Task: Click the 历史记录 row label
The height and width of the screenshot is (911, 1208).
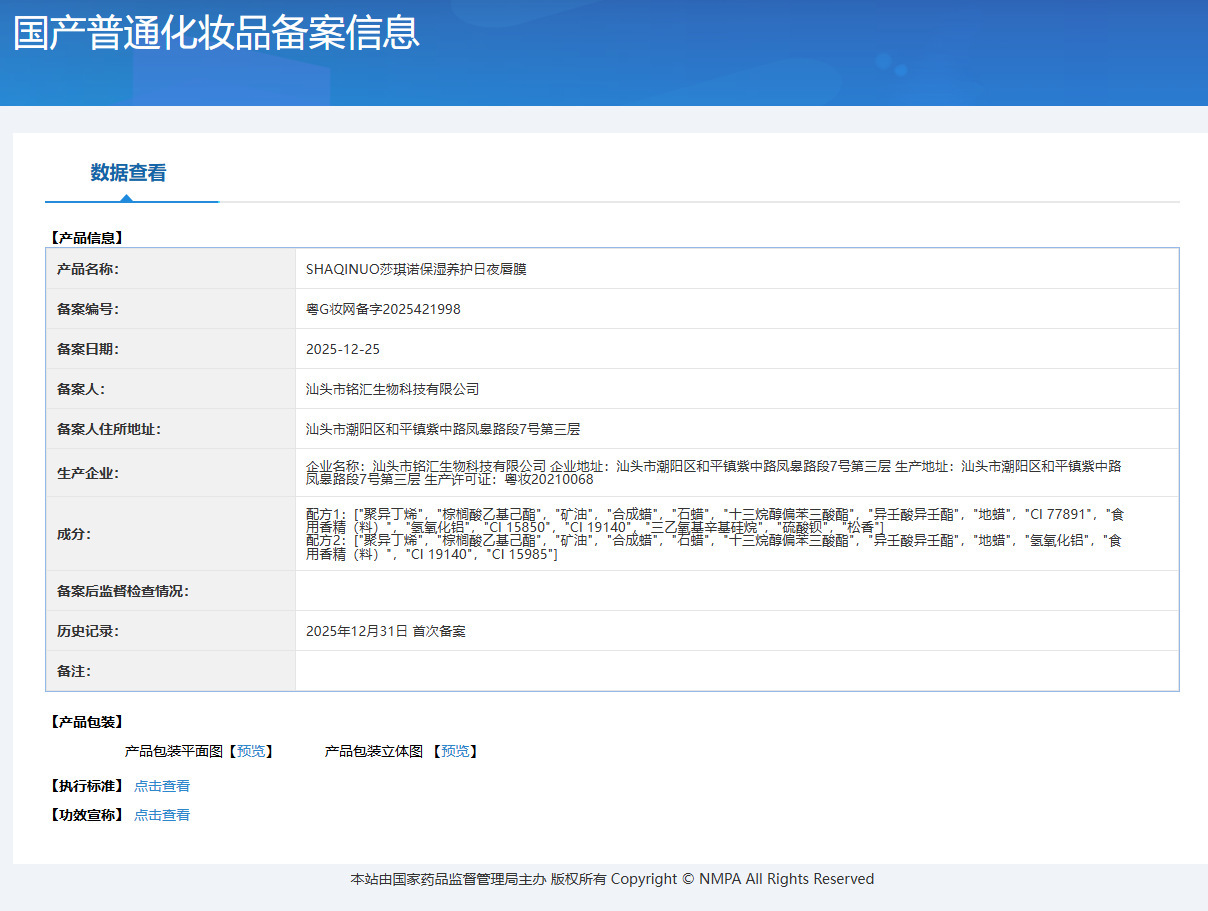Action: coord(88,631)
